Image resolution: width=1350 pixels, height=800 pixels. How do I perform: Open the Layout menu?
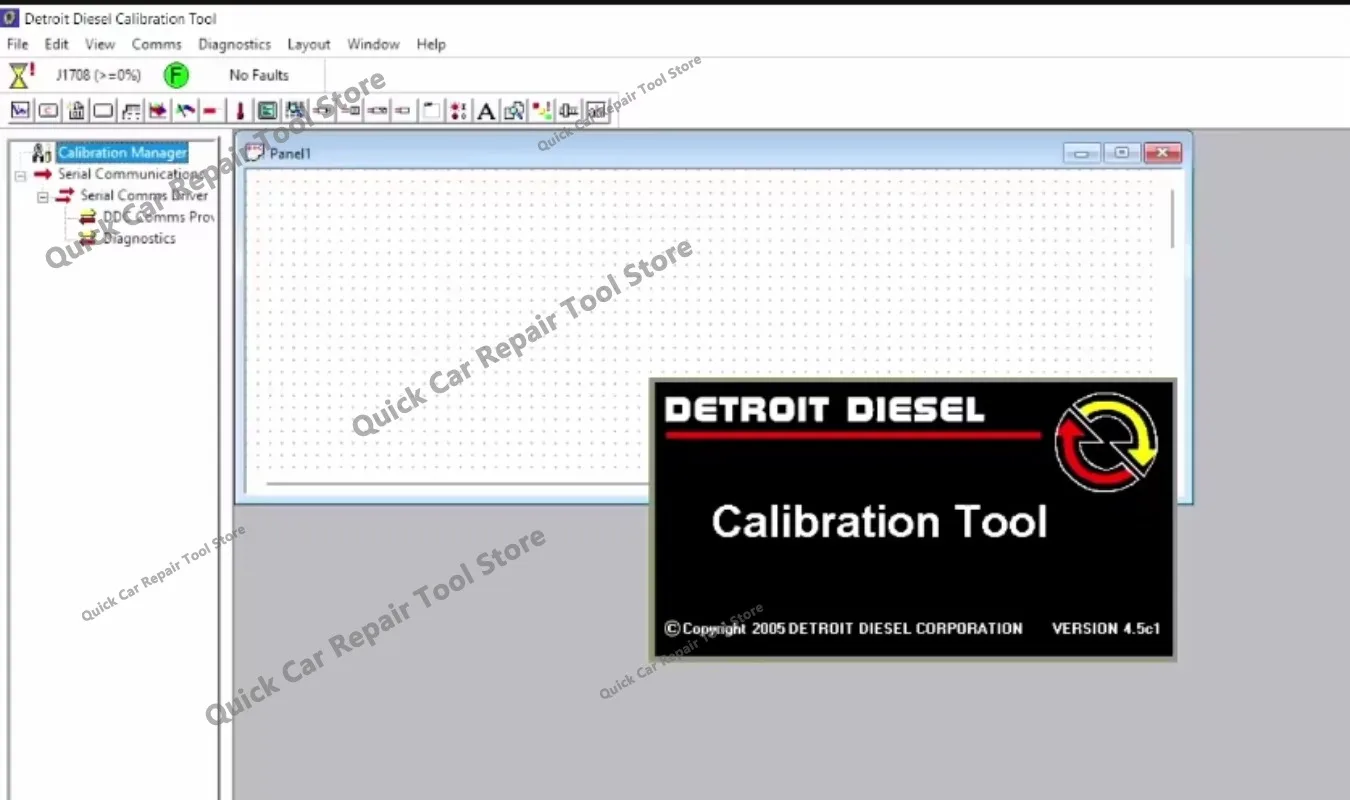pos(308,44)
